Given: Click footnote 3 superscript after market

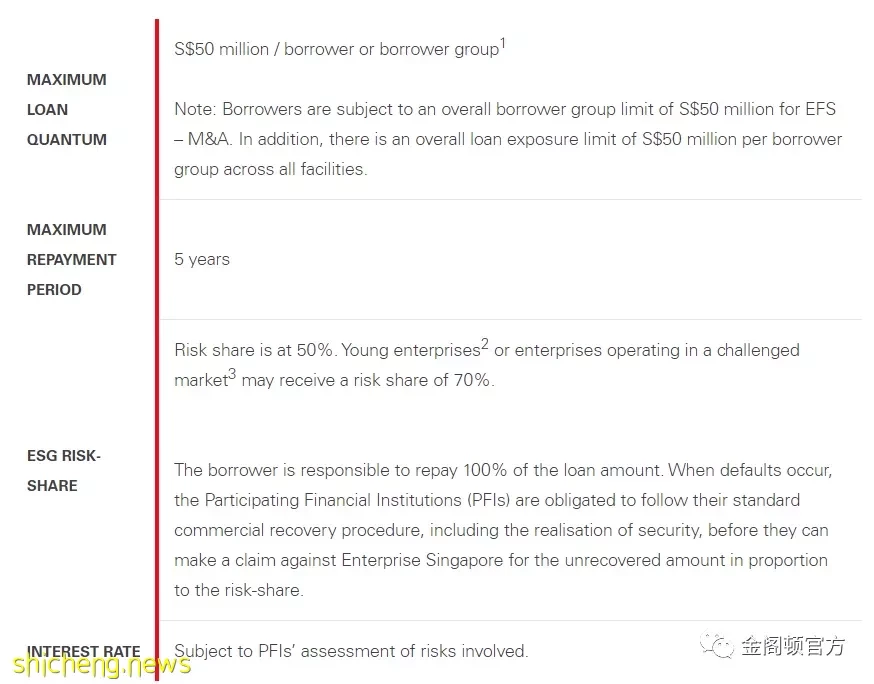Looking at the screenshot, I should coord(232,374).
